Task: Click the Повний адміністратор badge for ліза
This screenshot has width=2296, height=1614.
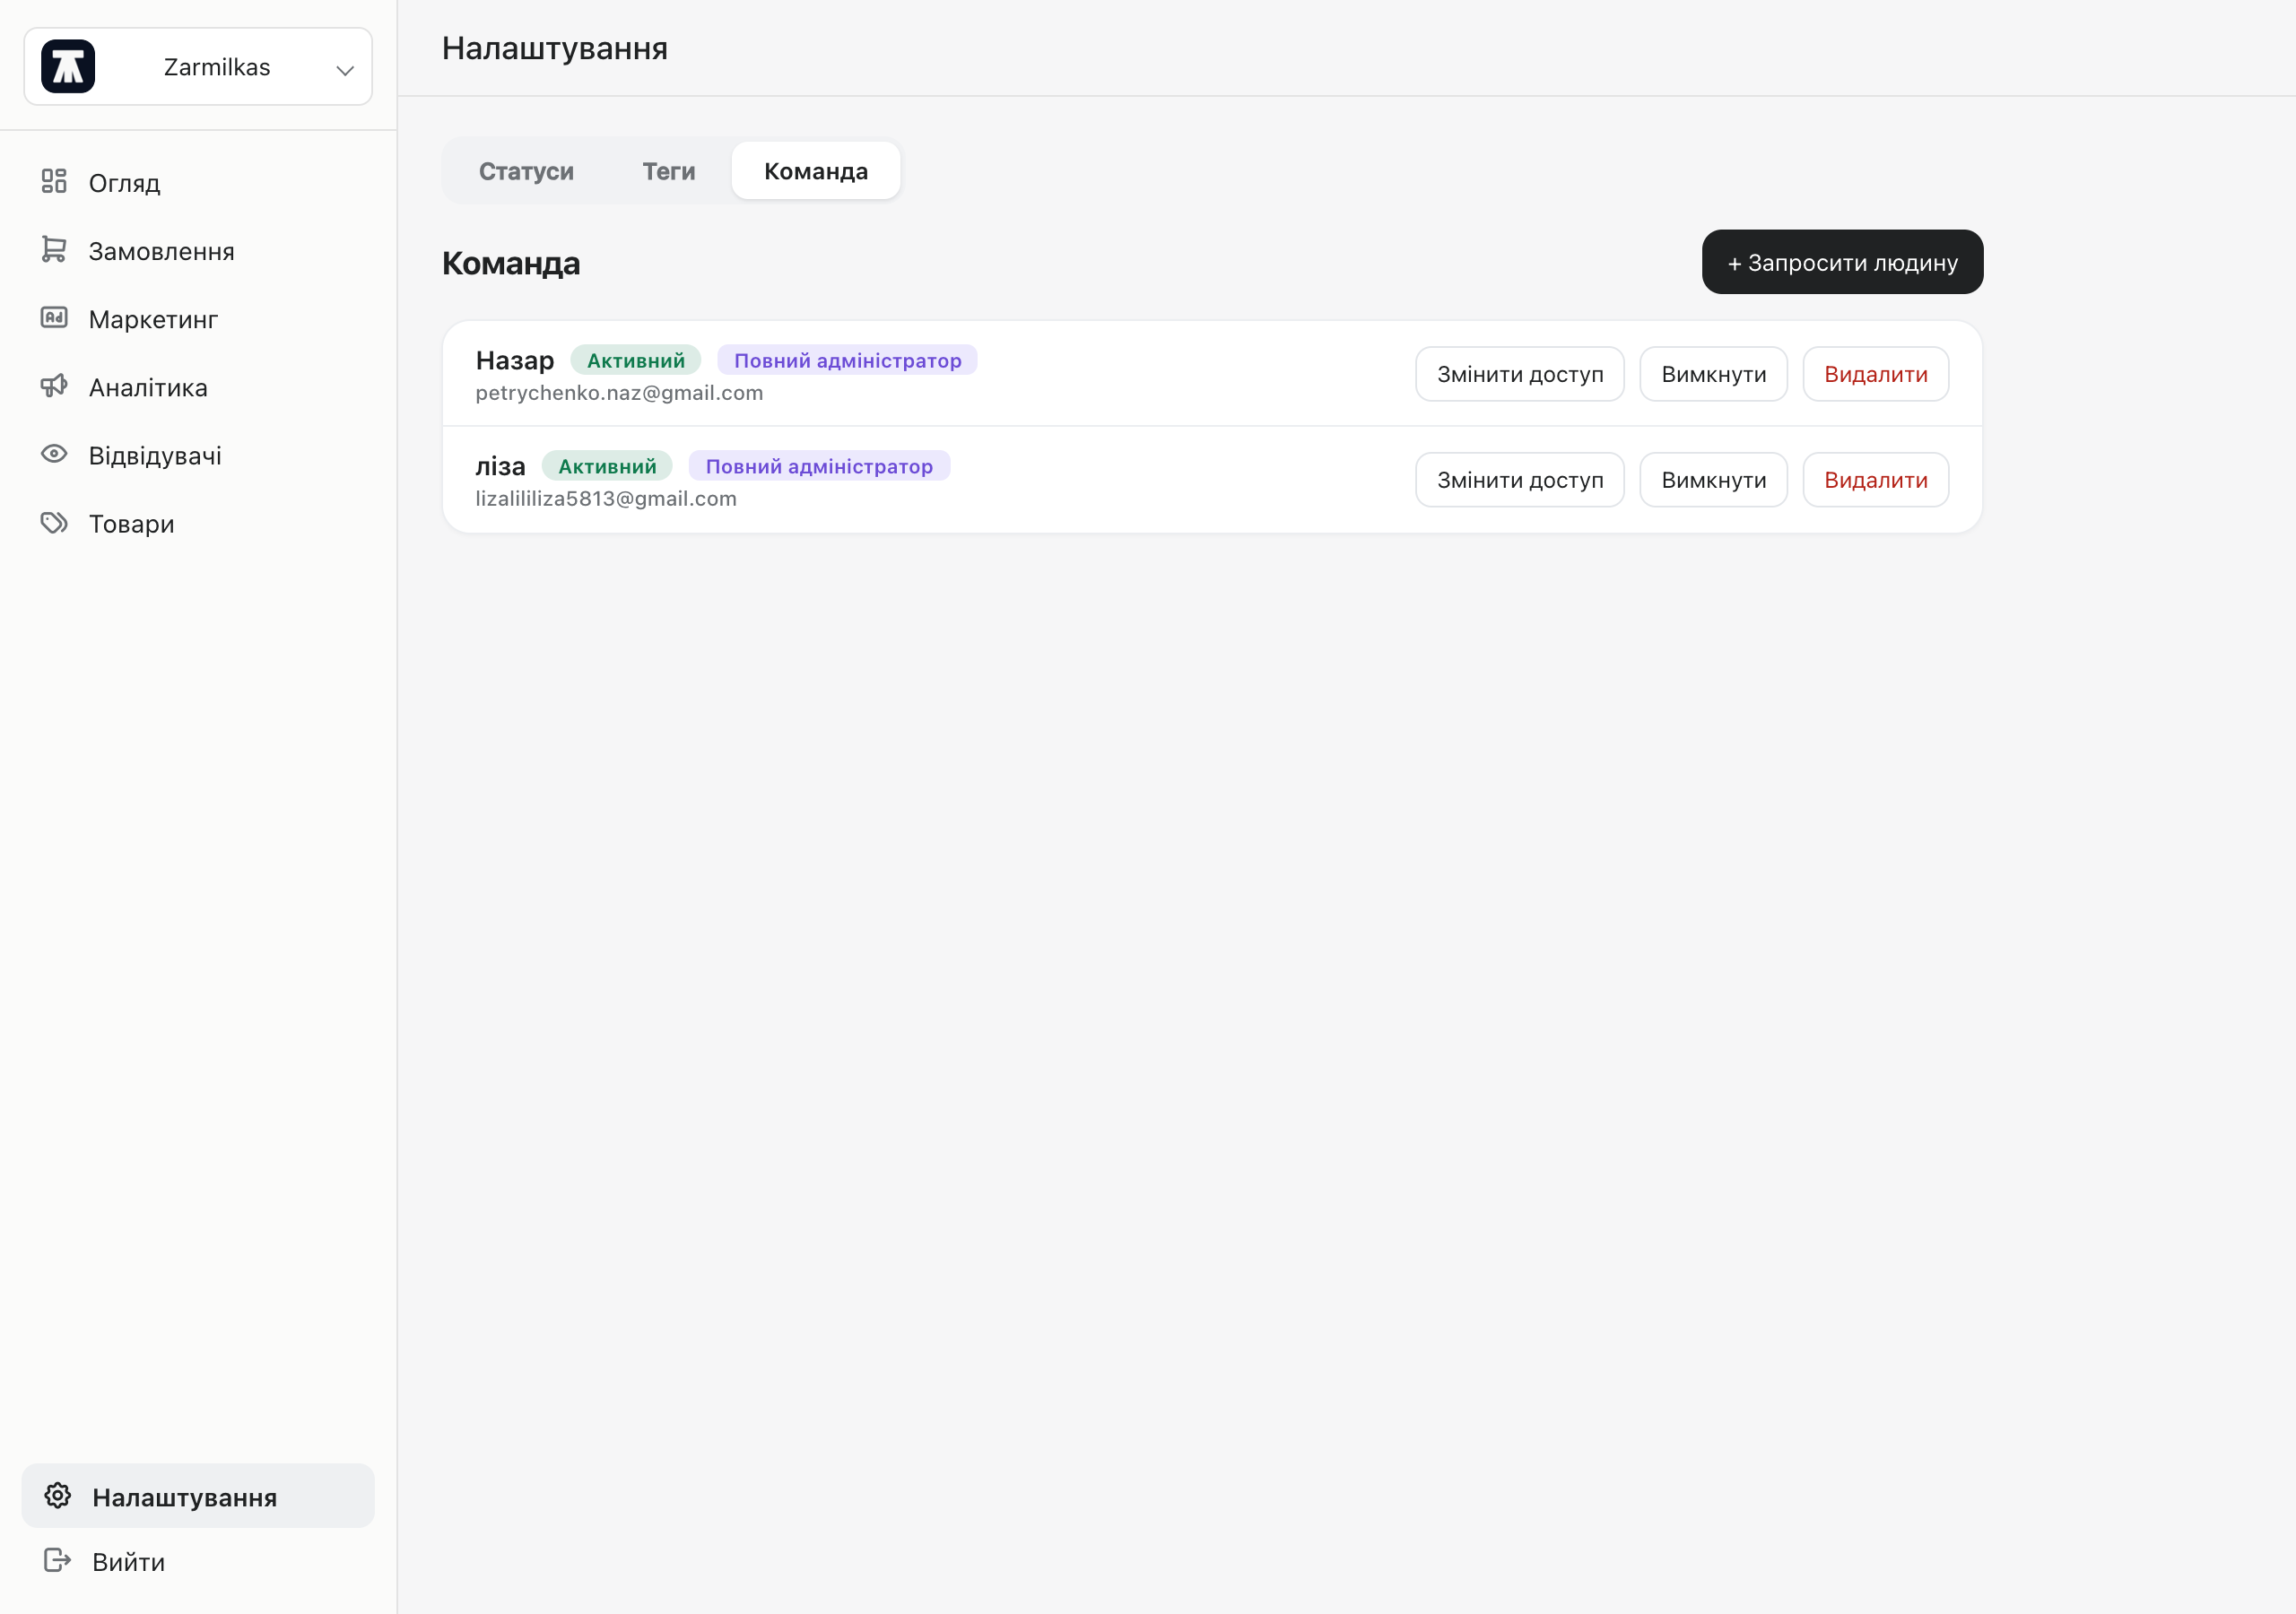Action: [x=819, y=466]
